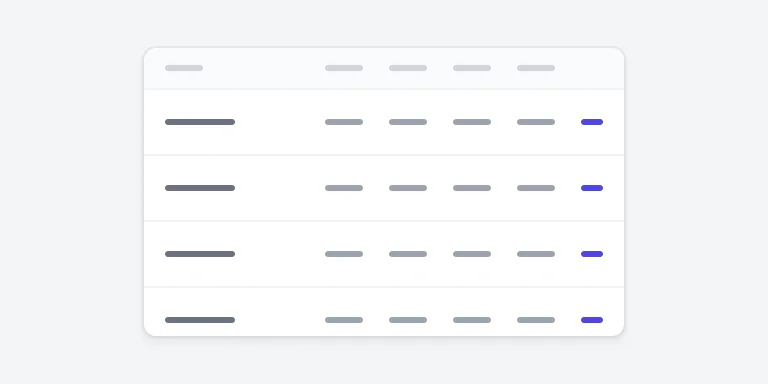This screenshot has height=384, width=768.
Task: Click the purple link in the bottom row
Action: tap(592, 320)
